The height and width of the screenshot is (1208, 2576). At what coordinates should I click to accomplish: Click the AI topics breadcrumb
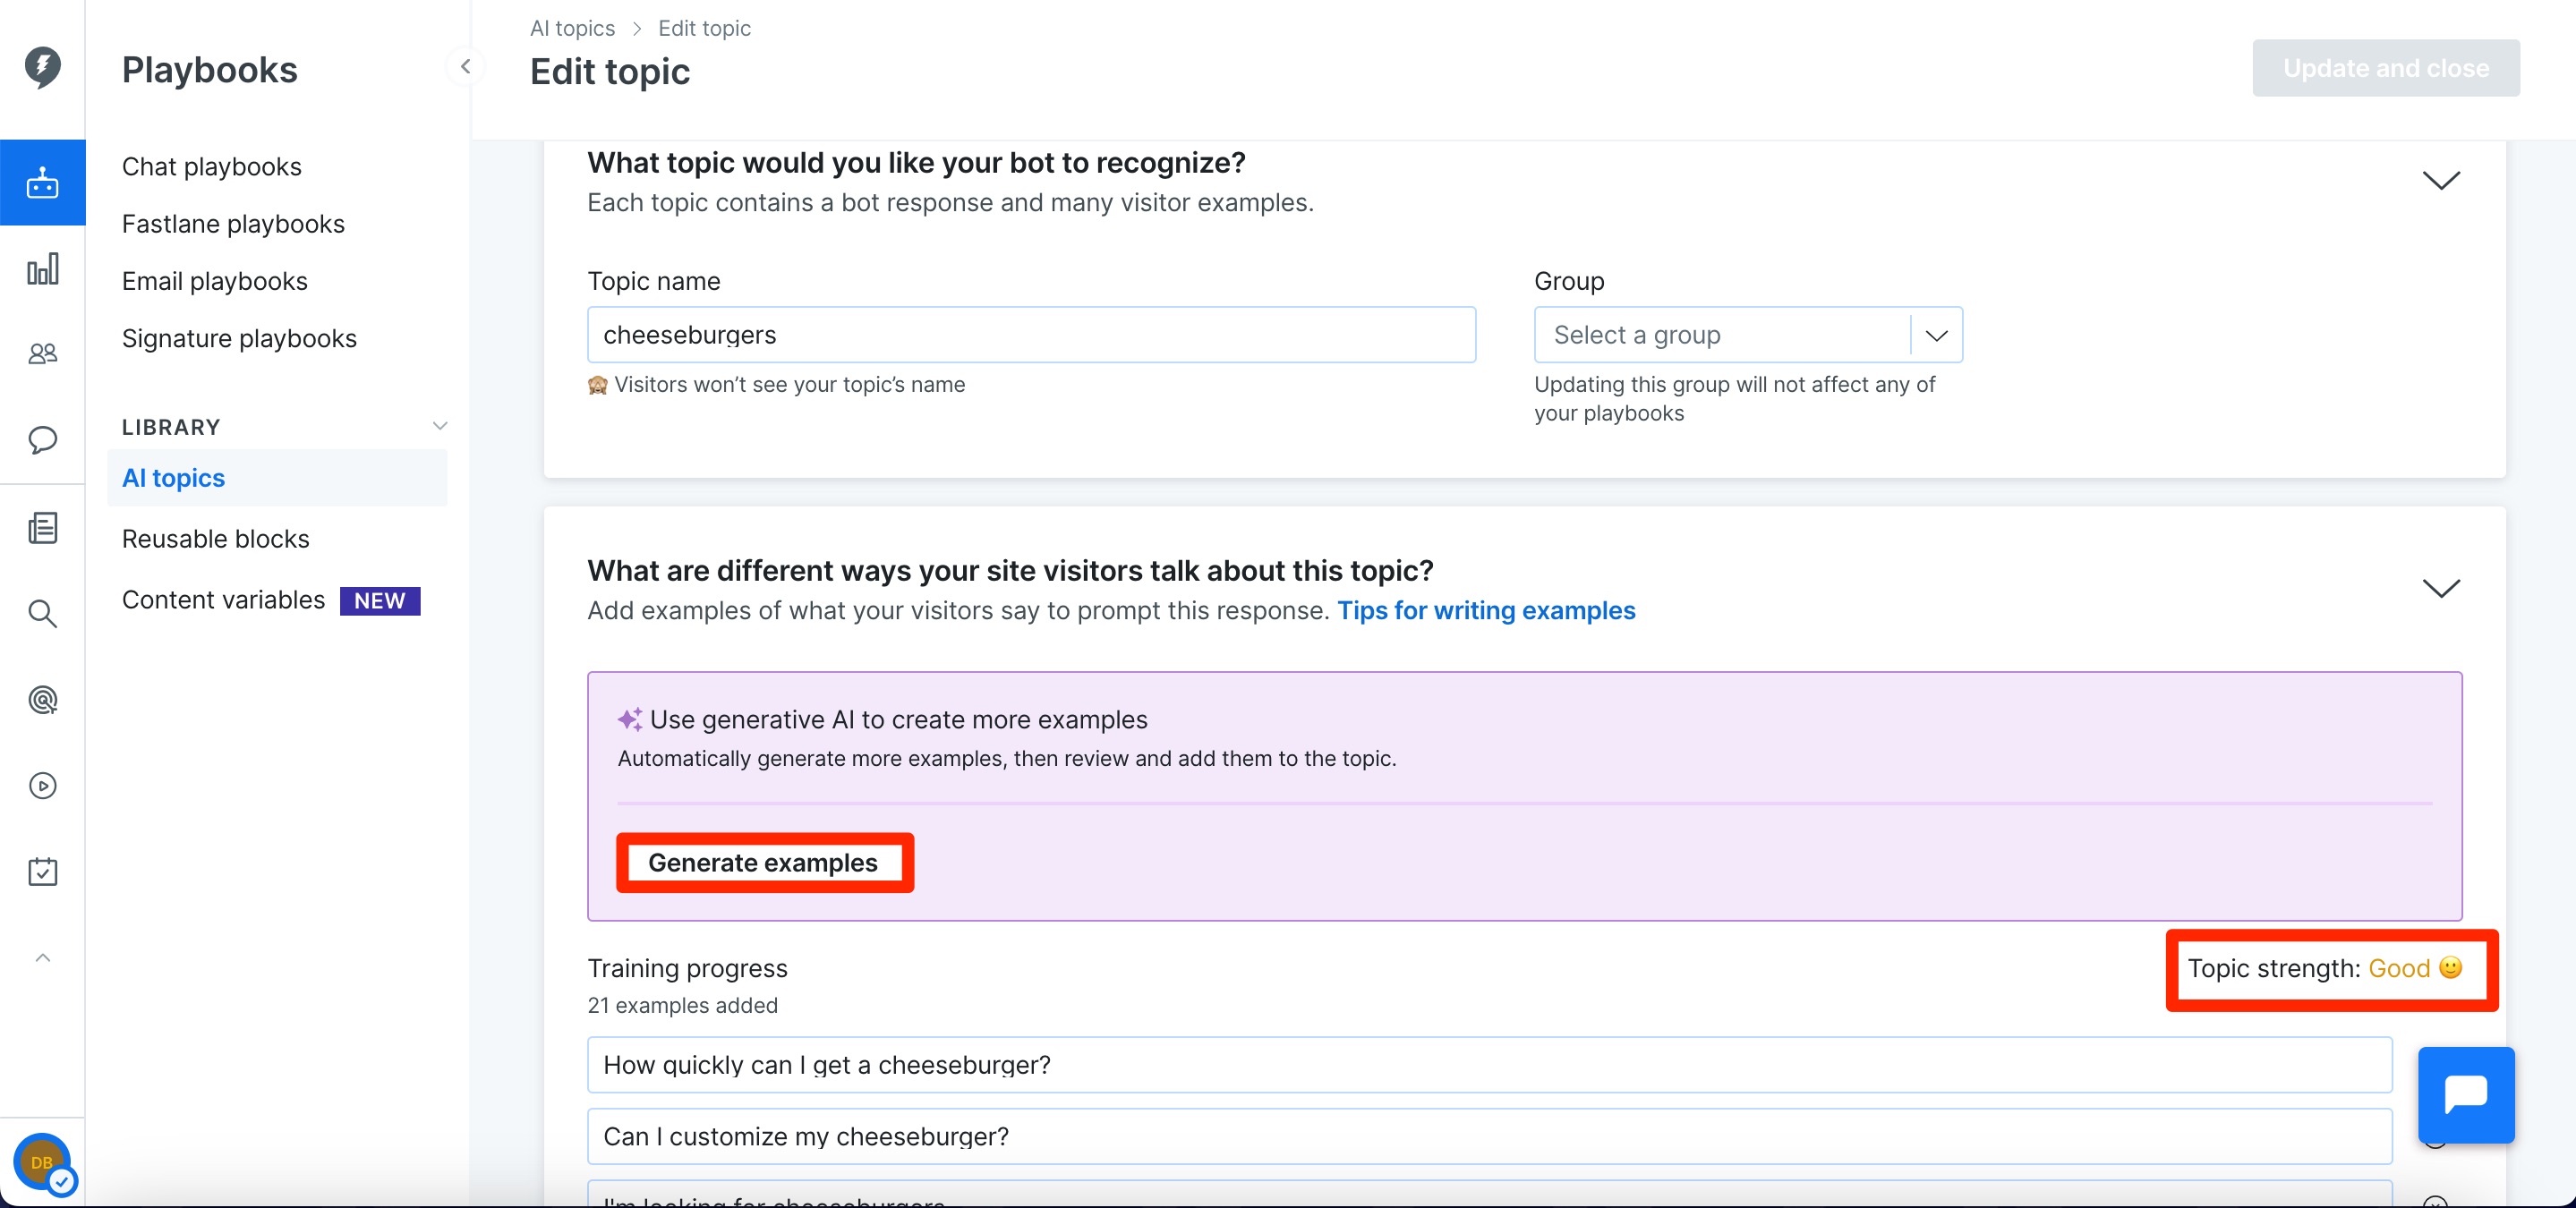[572, 28]
